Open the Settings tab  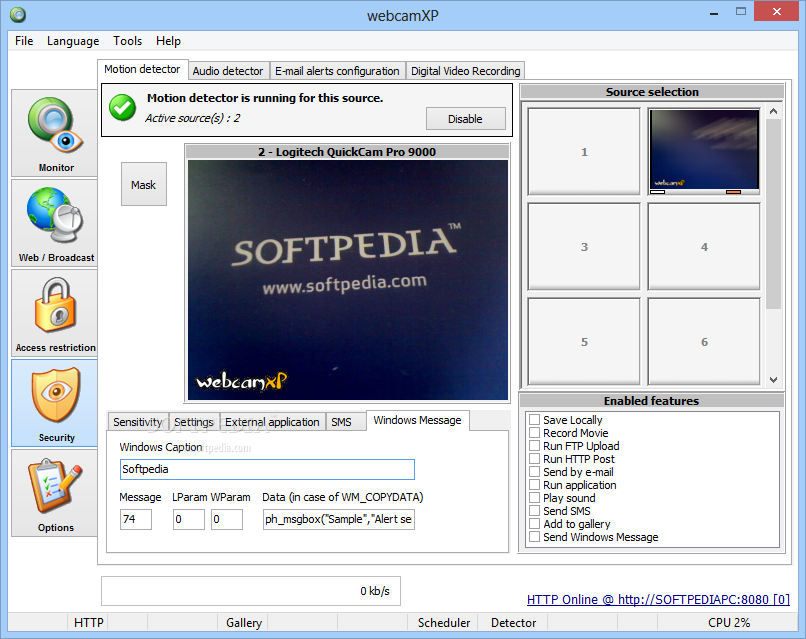194,422
